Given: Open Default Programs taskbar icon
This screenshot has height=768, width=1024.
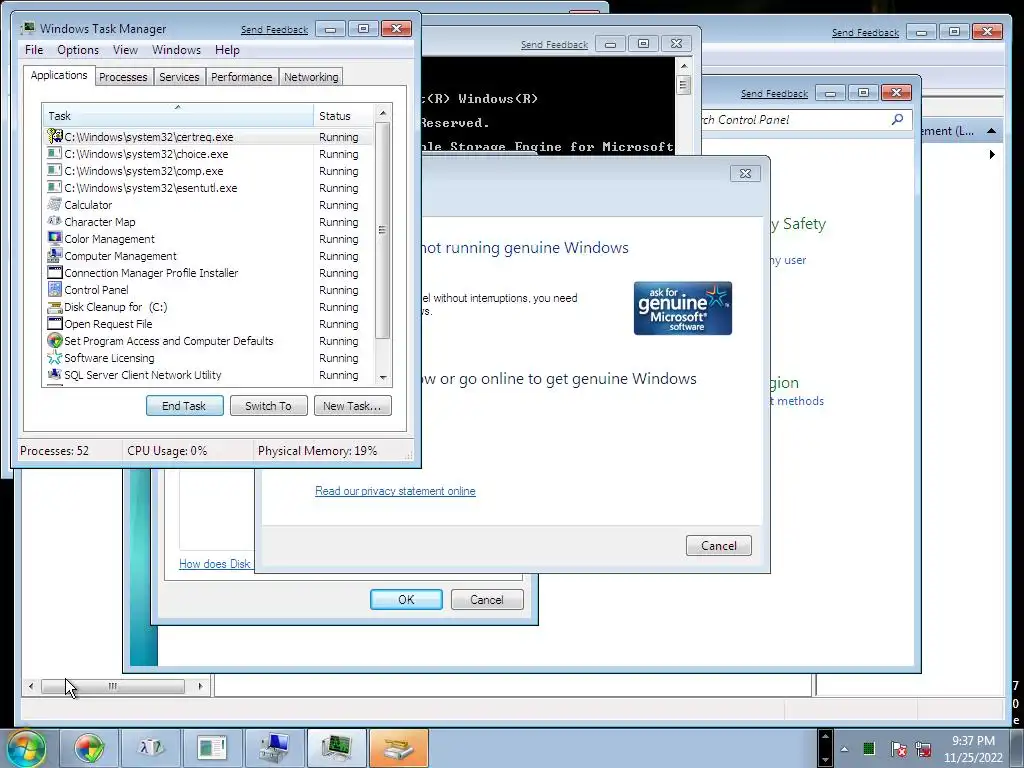Looking at the screenshot, I should tap(89, 748).
